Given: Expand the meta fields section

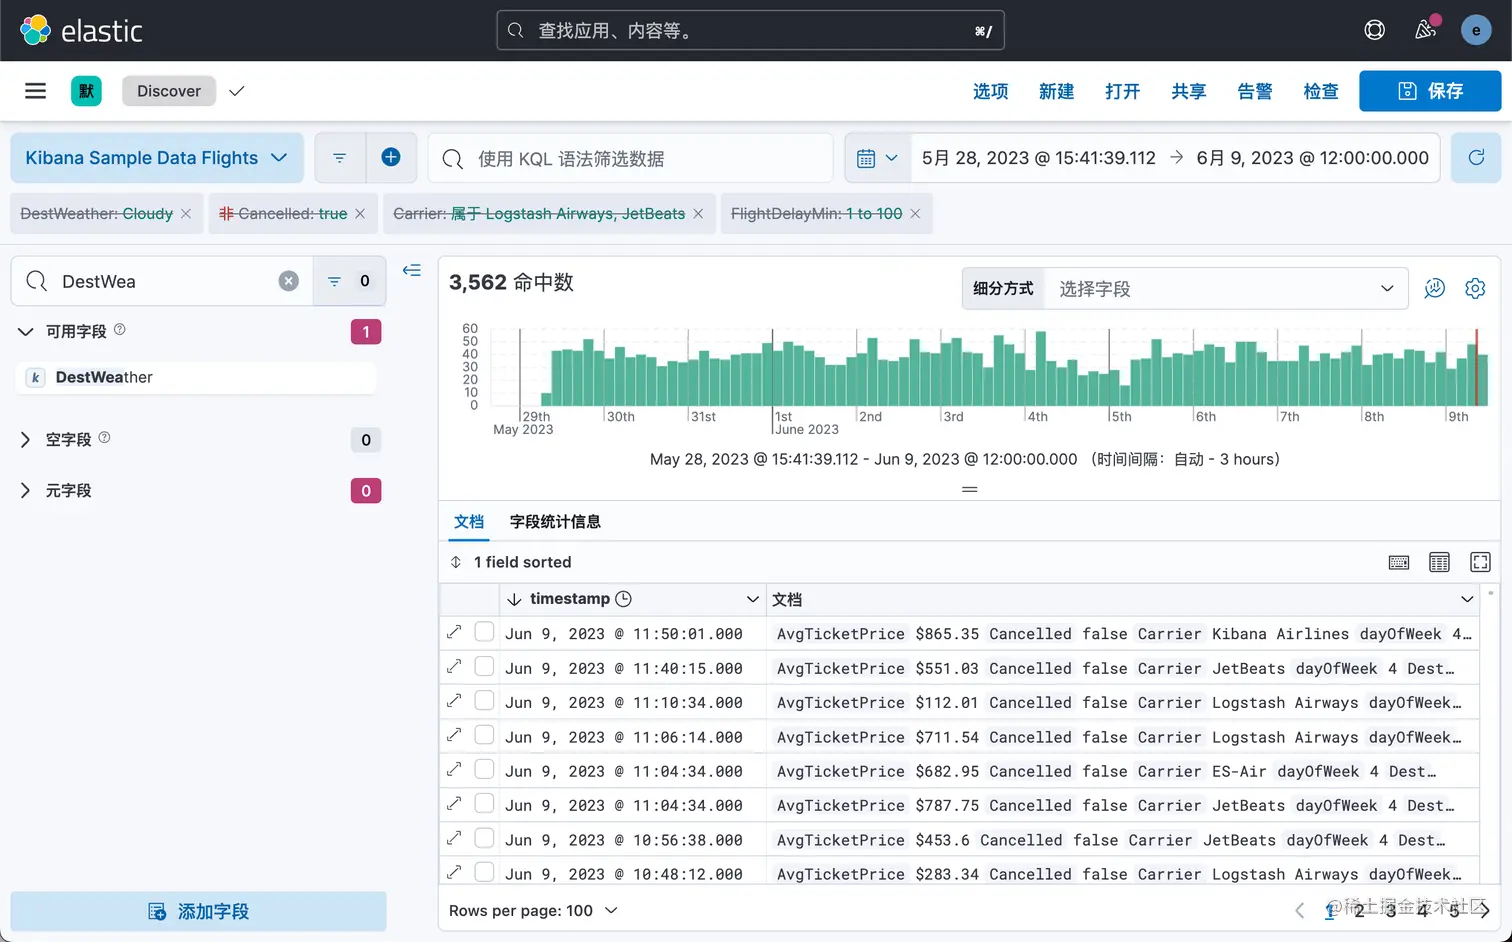Looking at the screenshot, I should click(26, 491).
